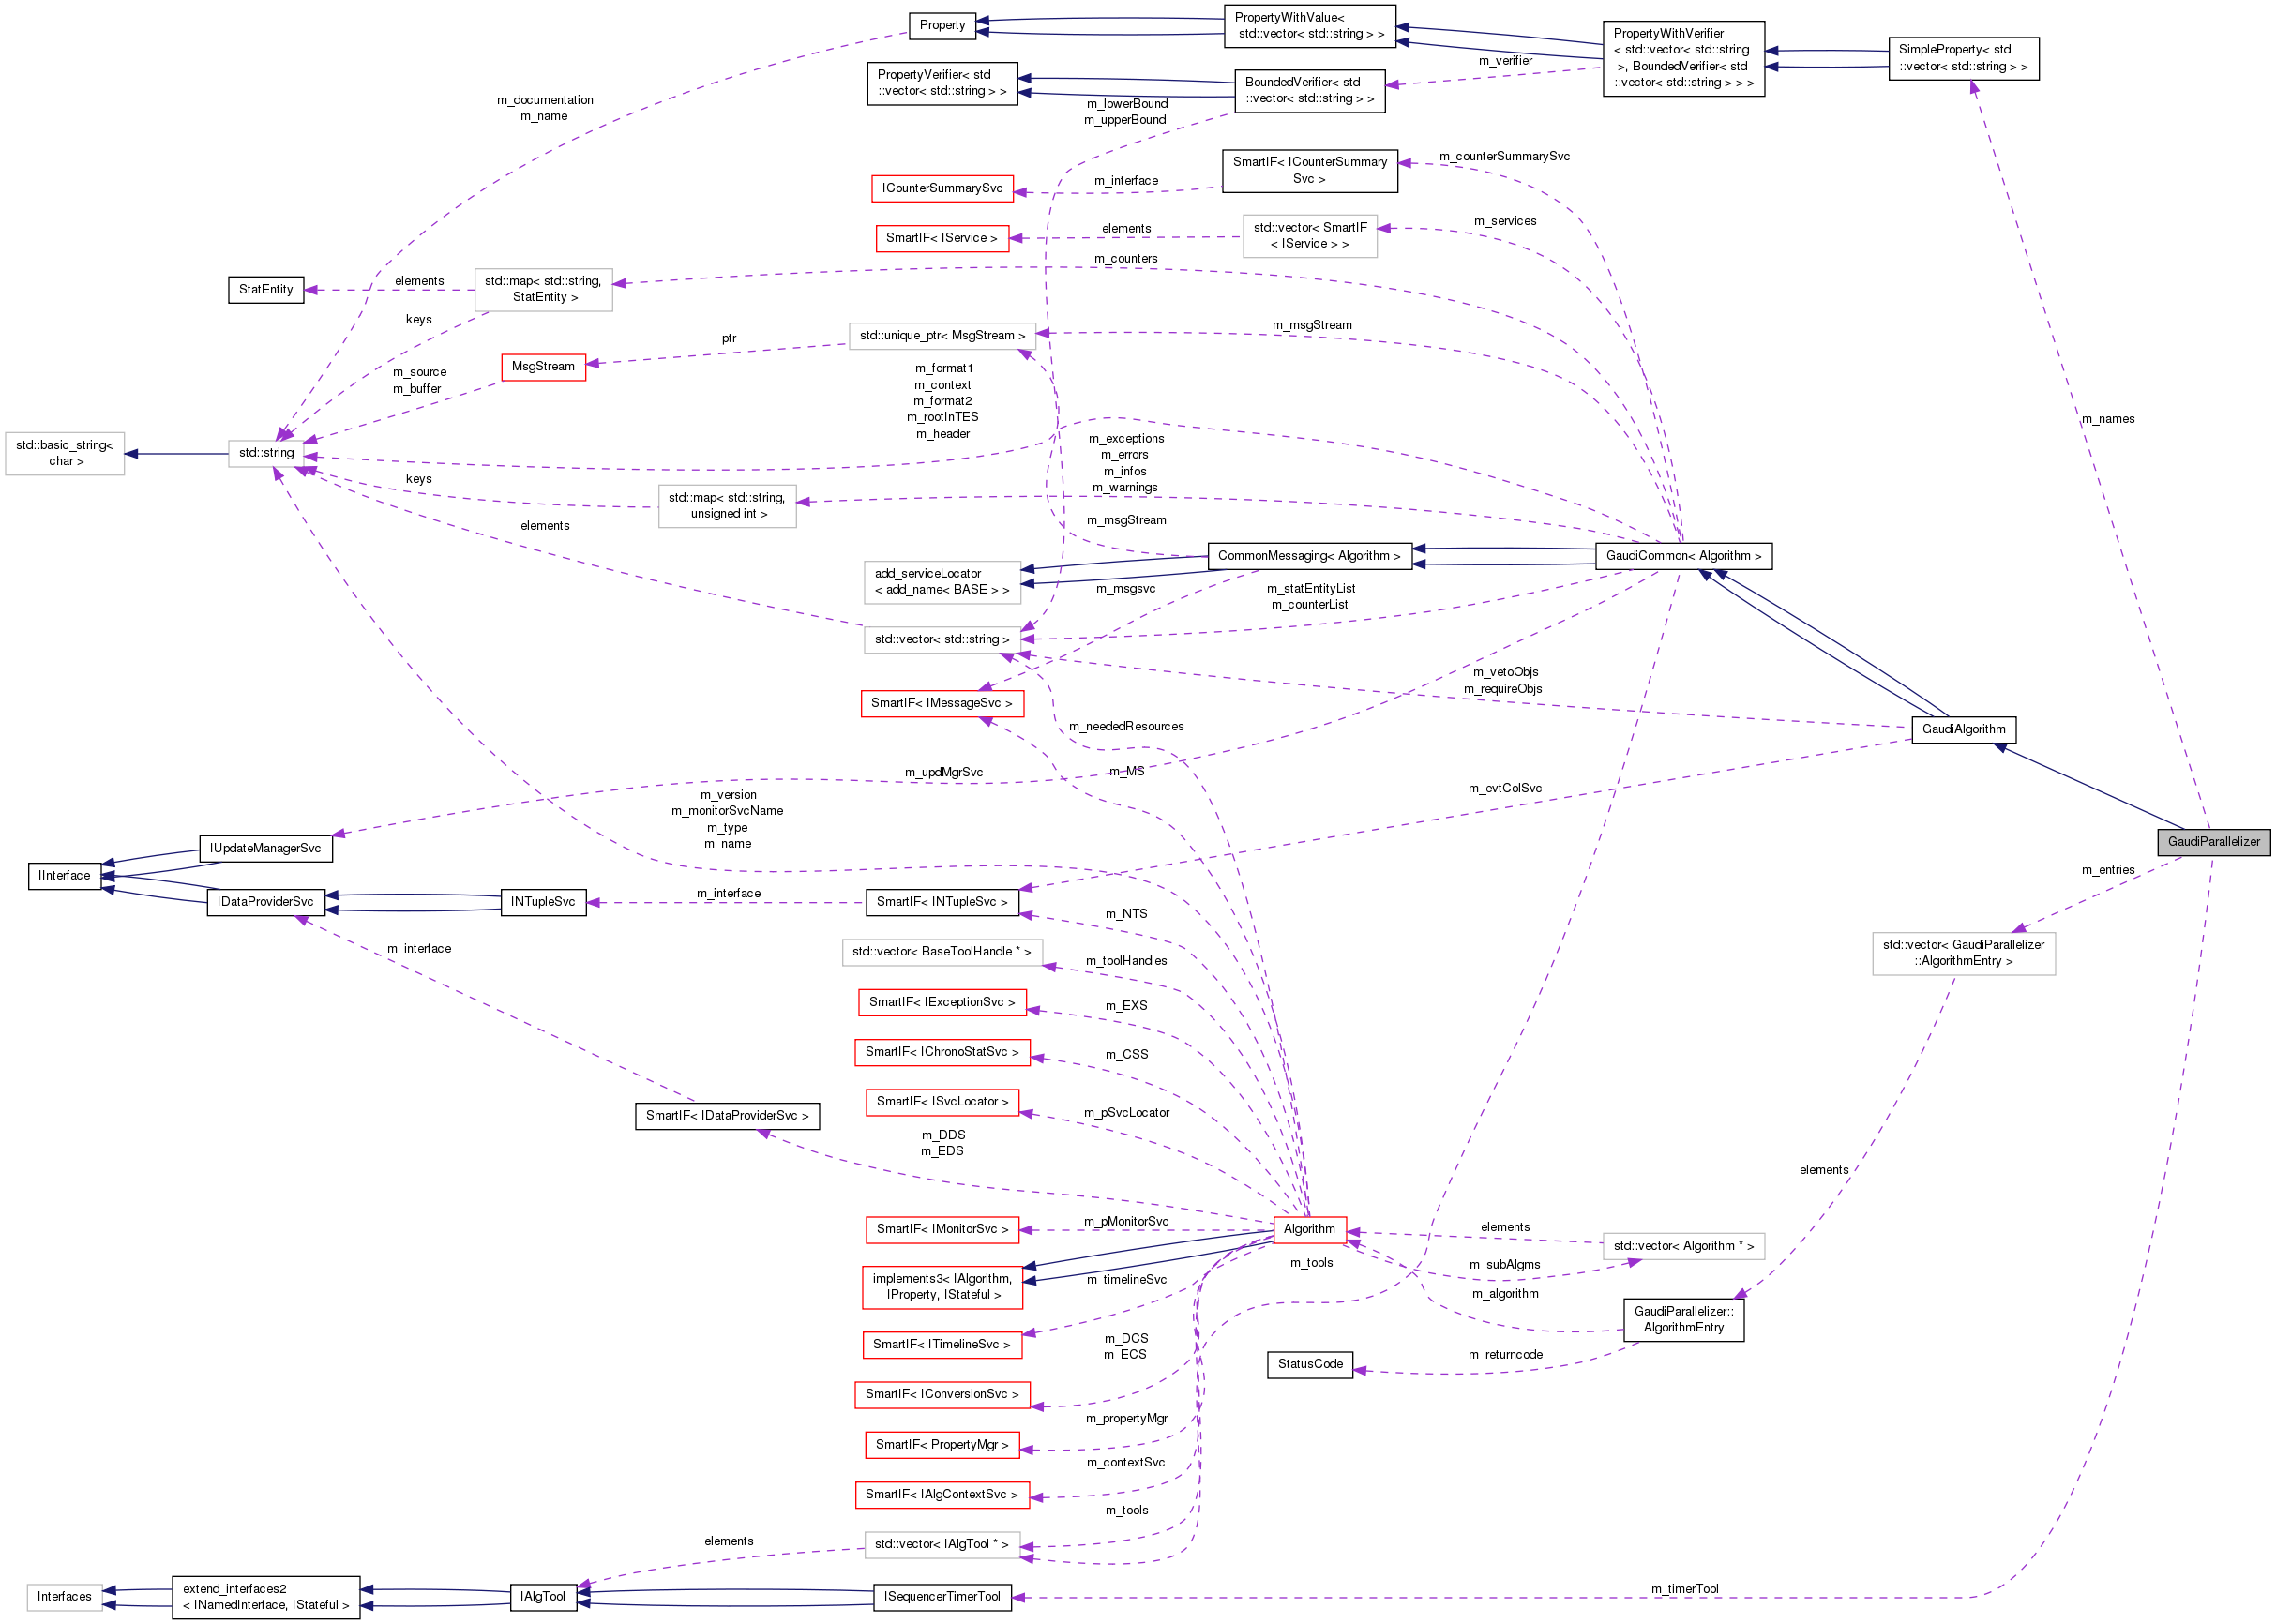Open the MsgStream class node

pos(542,366)
